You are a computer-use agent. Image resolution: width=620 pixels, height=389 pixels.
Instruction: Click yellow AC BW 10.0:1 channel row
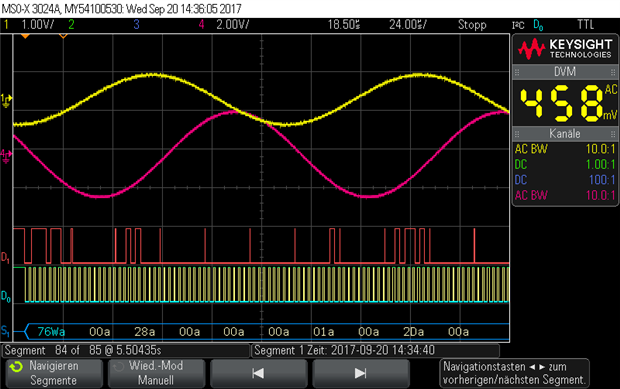tap(565, 149)
